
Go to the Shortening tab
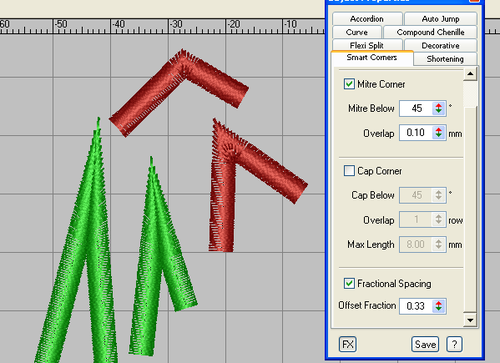445,59
